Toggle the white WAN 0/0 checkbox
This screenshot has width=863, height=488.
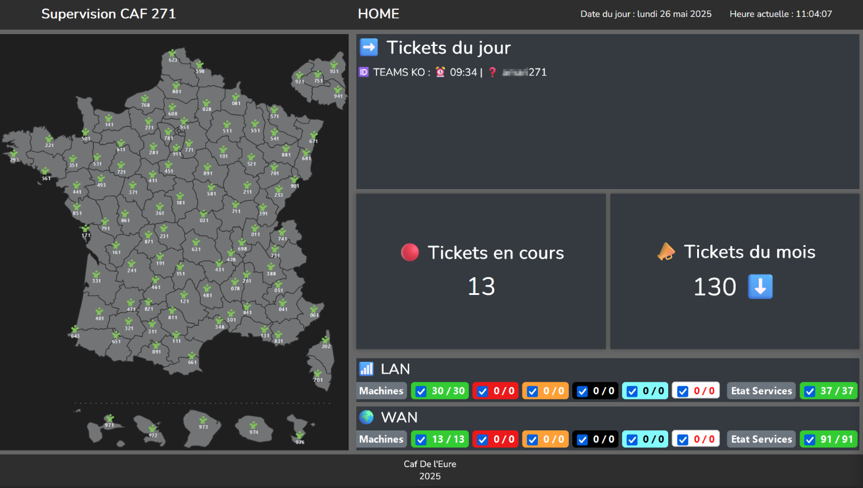pyautogui.click(x=682, y=440)
